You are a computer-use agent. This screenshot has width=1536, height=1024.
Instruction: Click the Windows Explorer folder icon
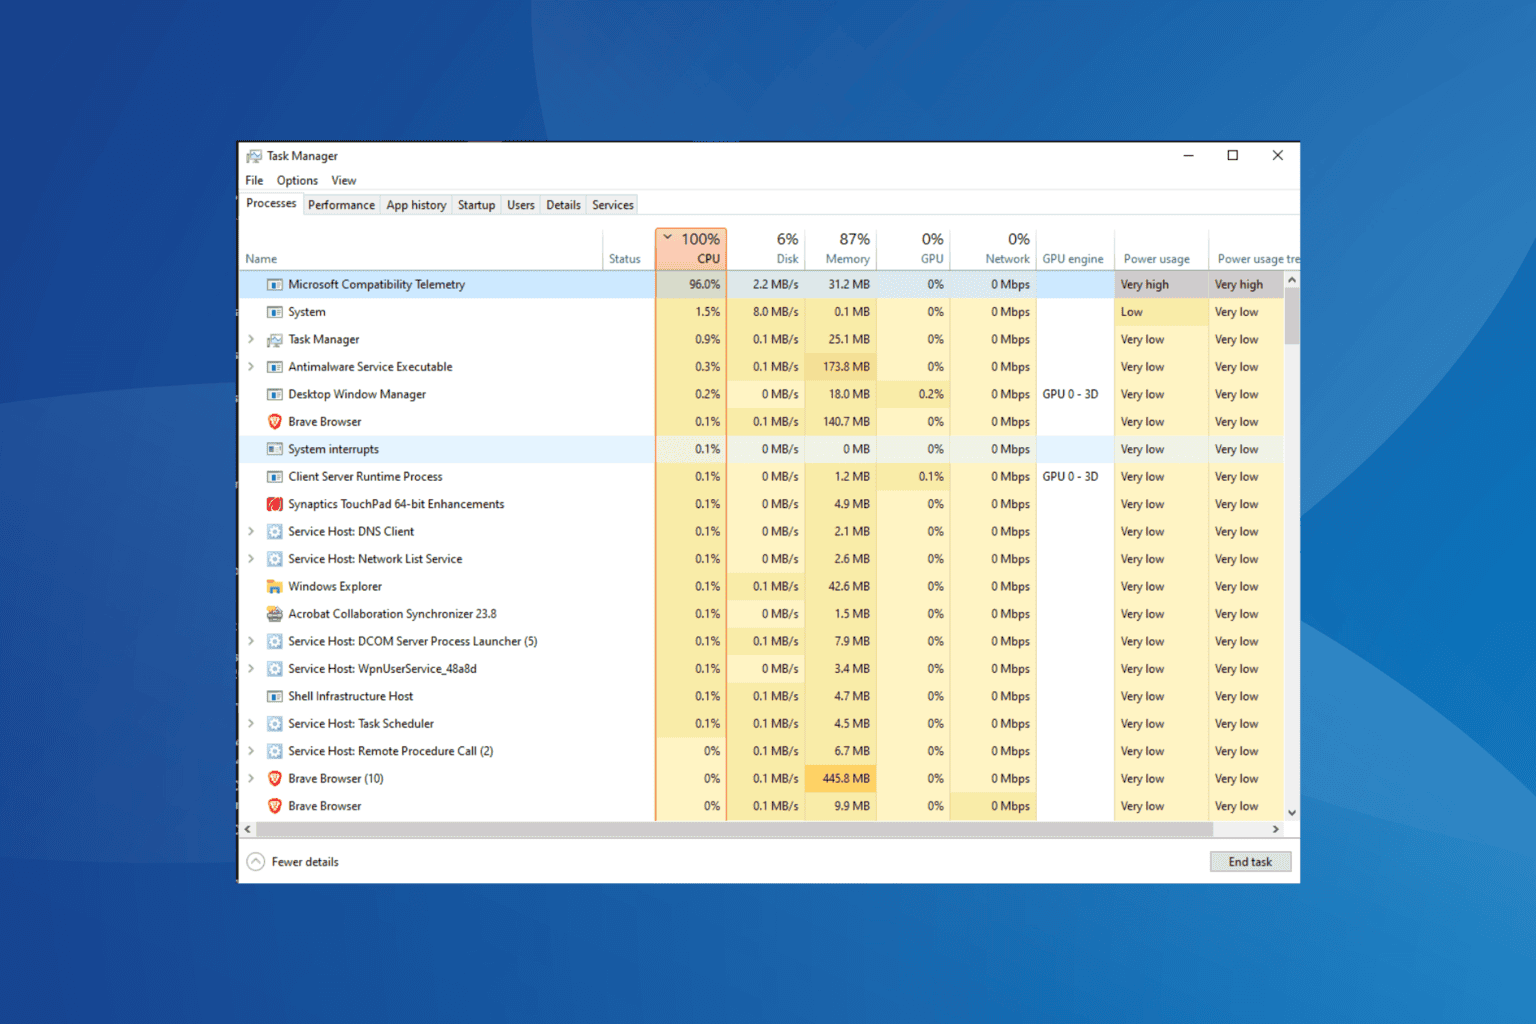tap(275, 587)
